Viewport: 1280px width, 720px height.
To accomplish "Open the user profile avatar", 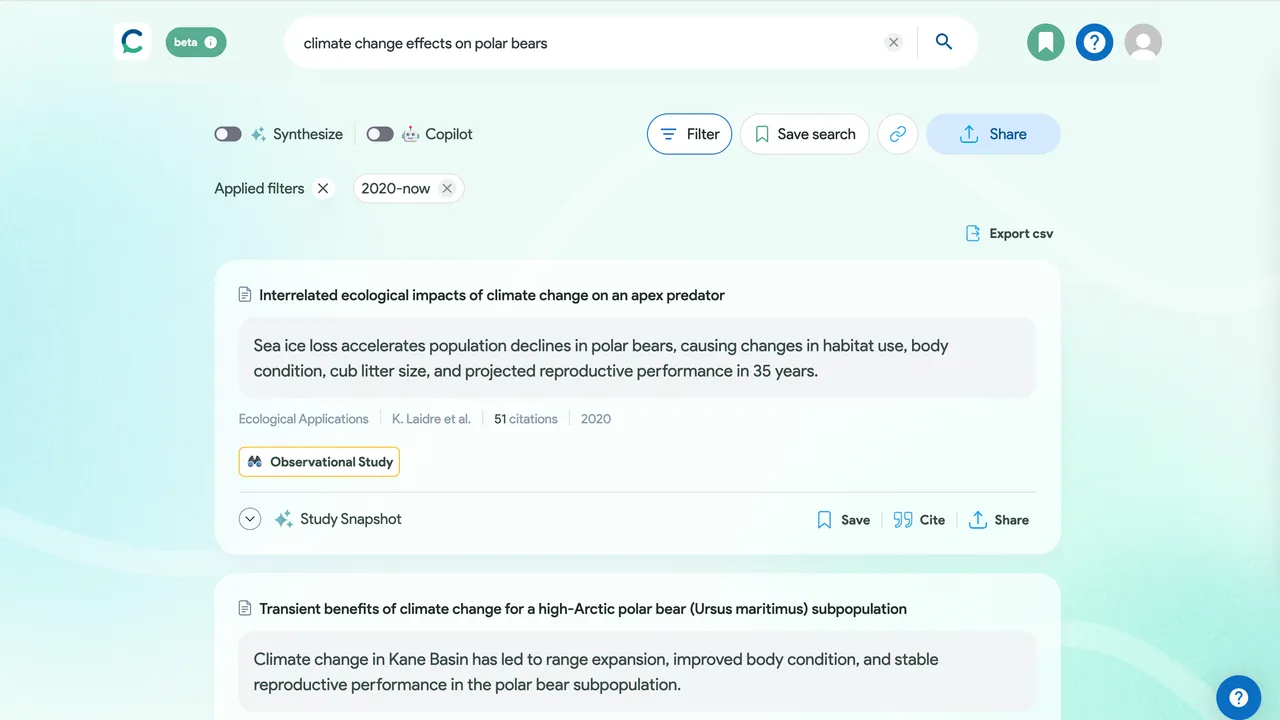I will click(x=1143, y=42).
